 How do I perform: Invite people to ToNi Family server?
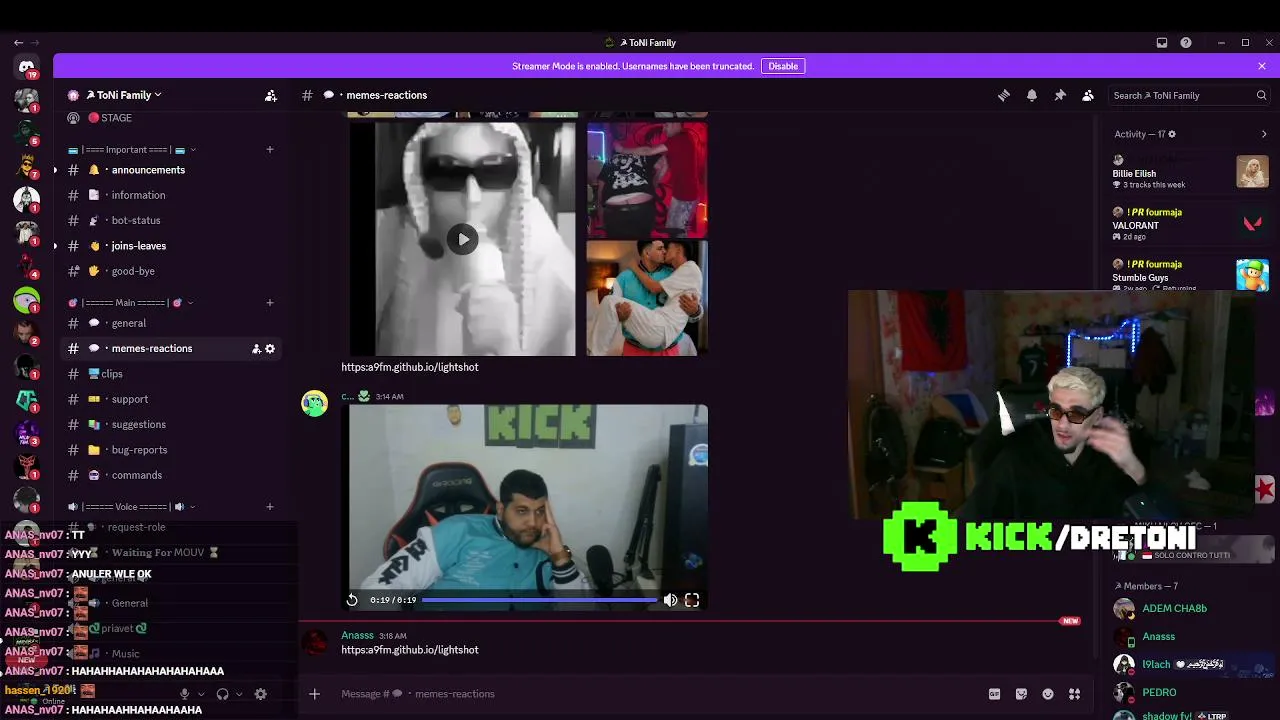[x=271, y=95]
